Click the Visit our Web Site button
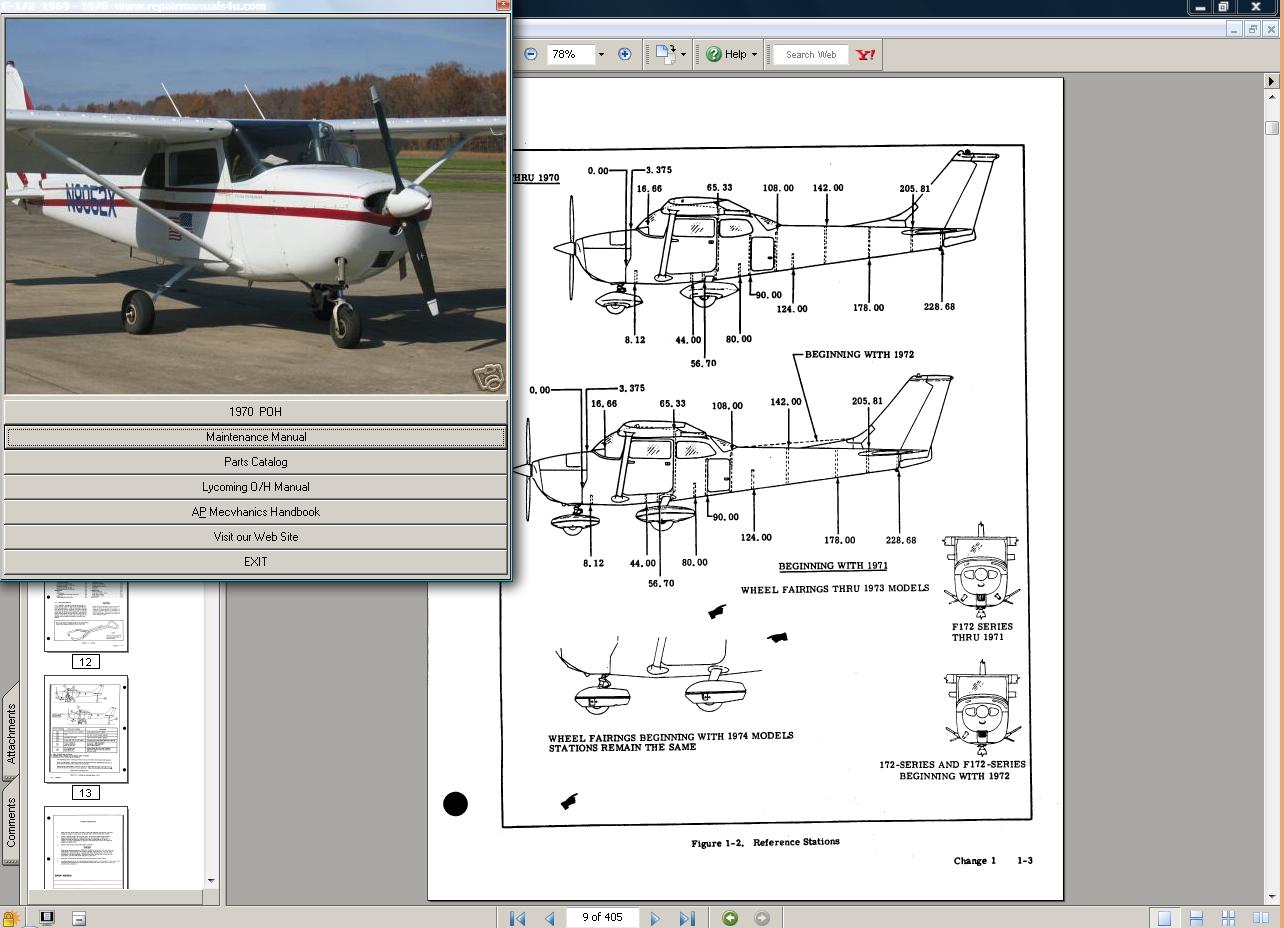The height and width of the screenshot is (928, 1284). click(256, 536)
